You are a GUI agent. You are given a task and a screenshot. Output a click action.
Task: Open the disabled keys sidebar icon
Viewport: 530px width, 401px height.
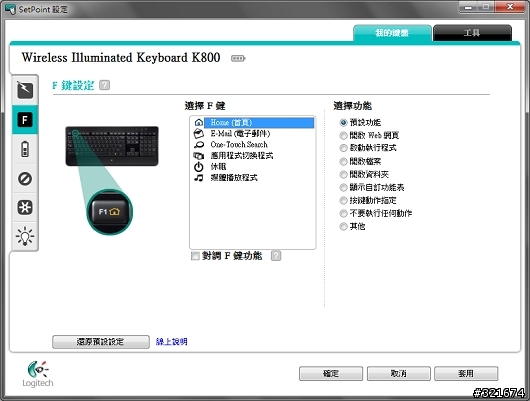click(x=25, y=179)
